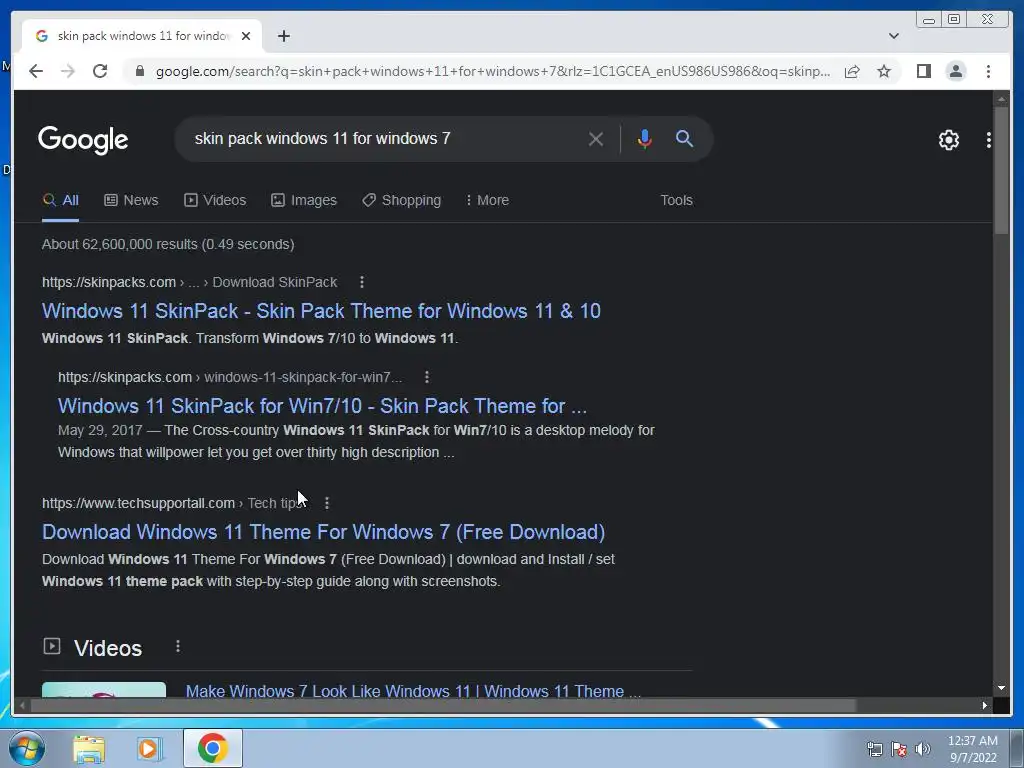Open the network status tray icon
Image resolution: width=1024 pixels, height=768 pixels.
(874, 750)
